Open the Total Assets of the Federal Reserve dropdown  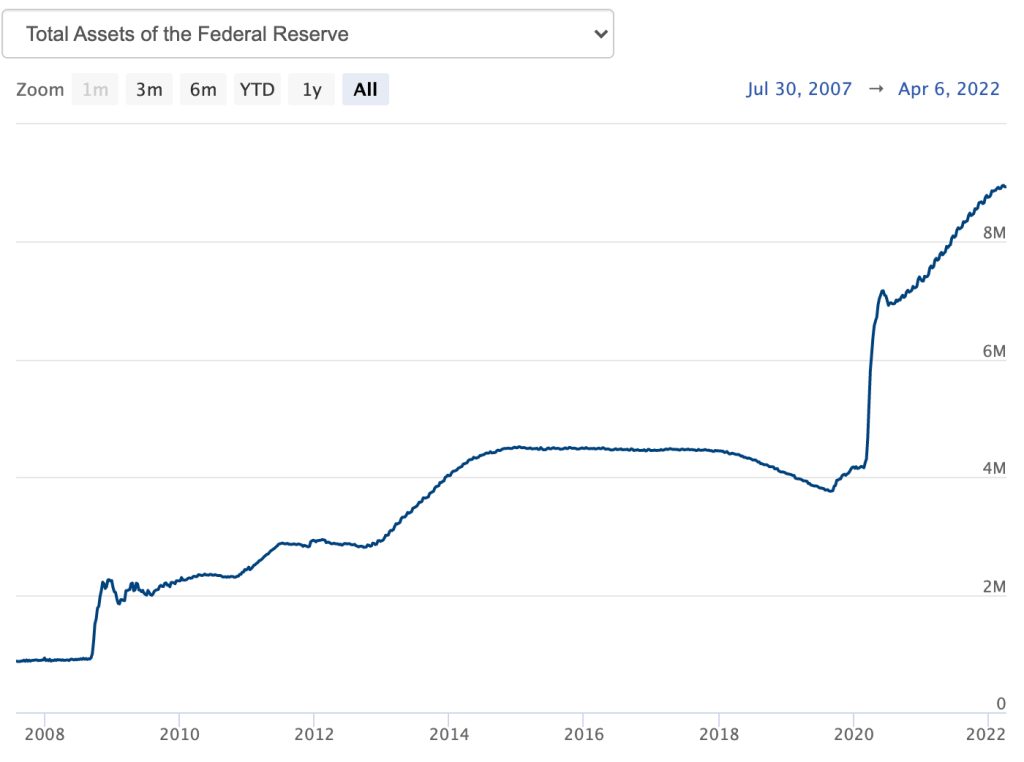[307, 34]
